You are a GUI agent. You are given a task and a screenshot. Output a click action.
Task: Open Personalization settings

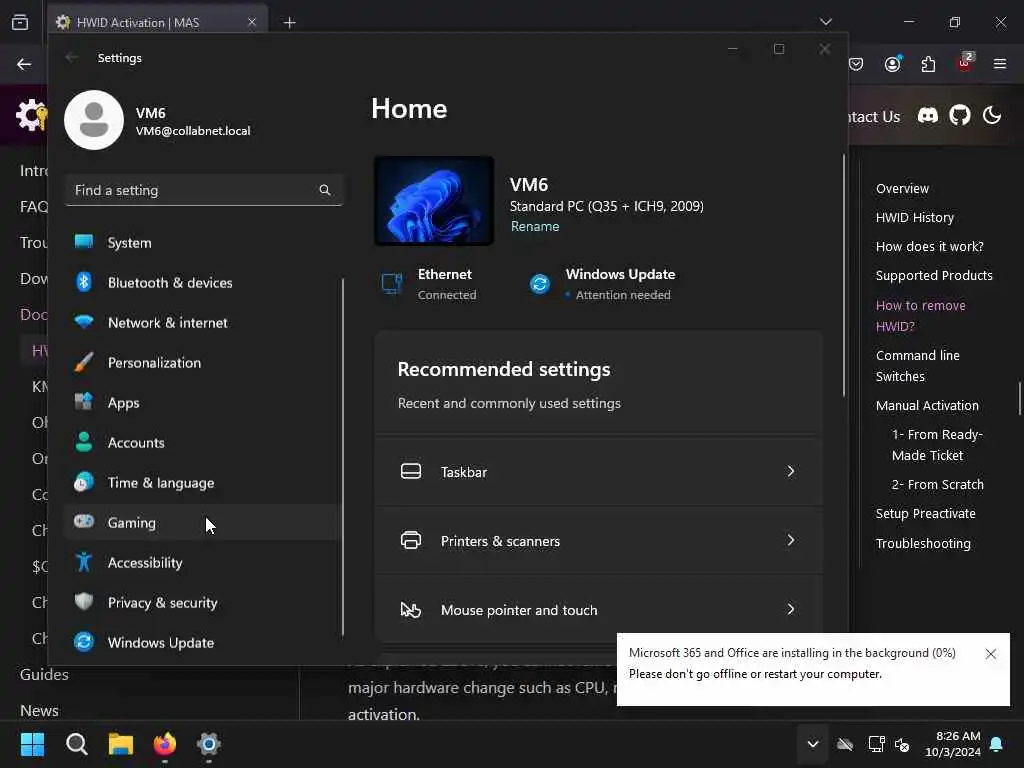pyautogui.click(x=202, y=362)
